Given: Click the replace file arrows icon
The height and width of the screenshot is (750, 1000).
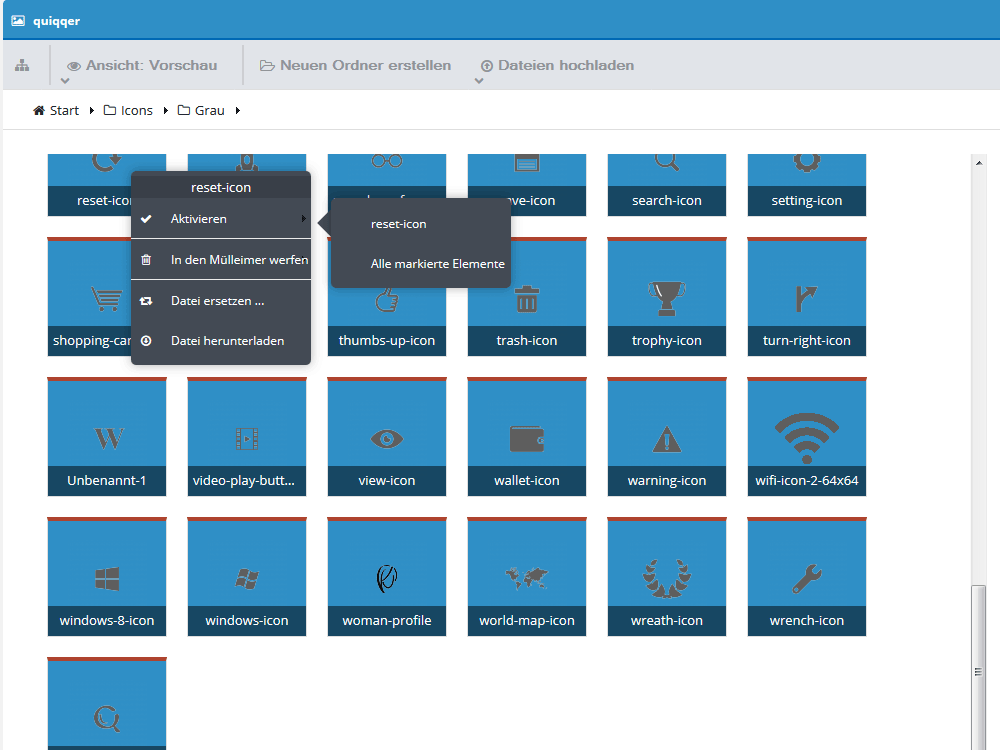Looking at the screenshot, I should point(146,301).
